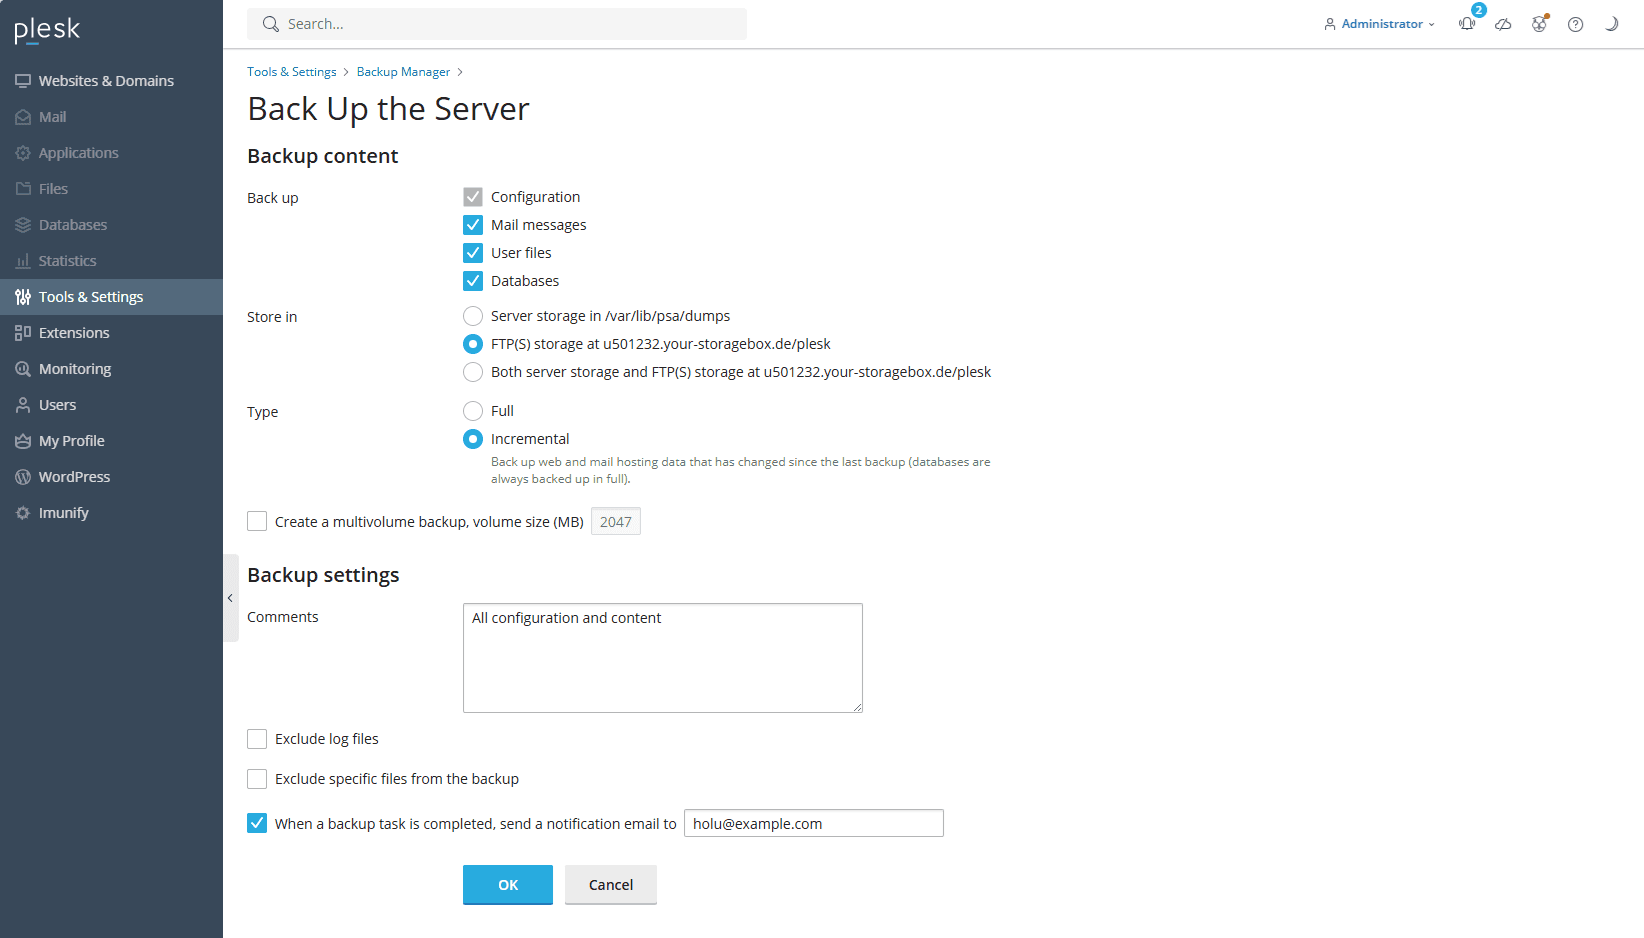This screenshot has width=1644, height=938.
Task: Open the help question mark icon
Action: [1575, 24]
